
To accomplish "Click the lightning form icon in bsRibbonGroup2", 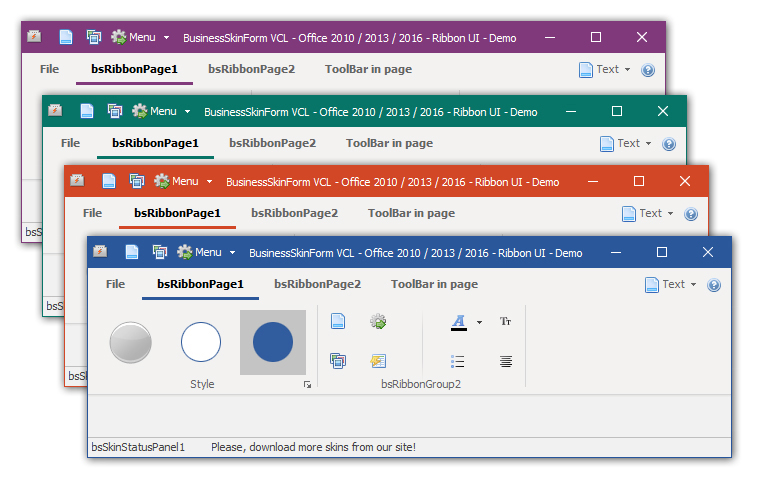I will 378,361.
